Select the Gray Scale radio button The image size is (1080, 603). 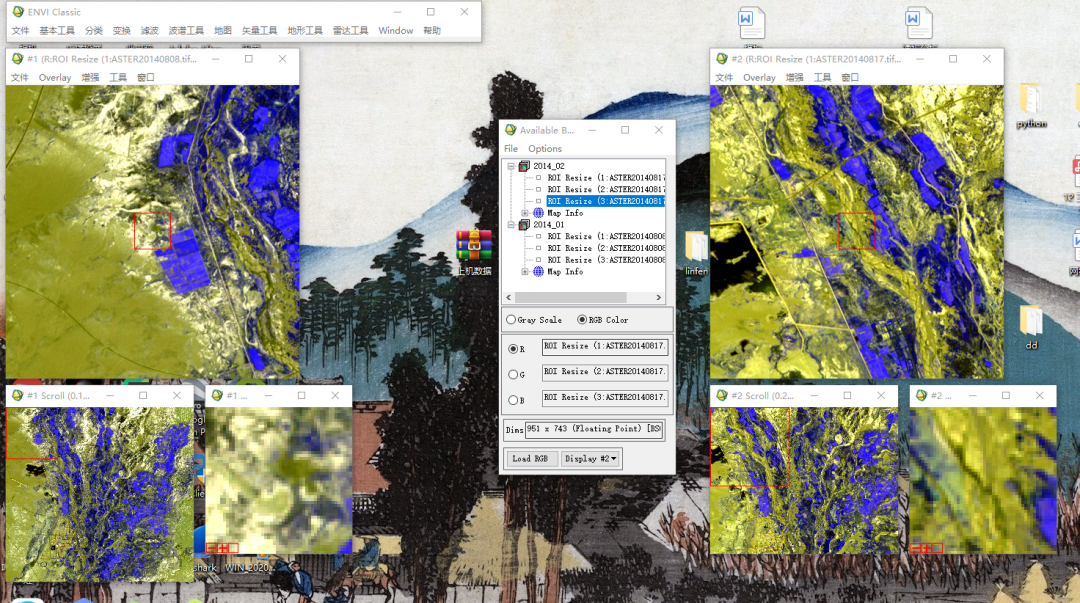coord(511,320)
